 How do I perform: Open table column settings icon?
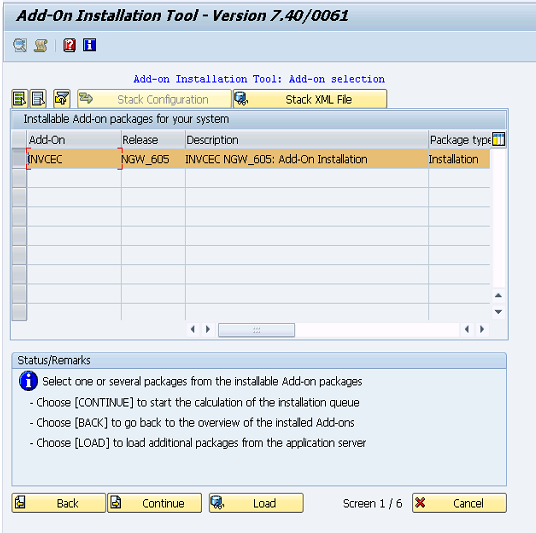498,139
